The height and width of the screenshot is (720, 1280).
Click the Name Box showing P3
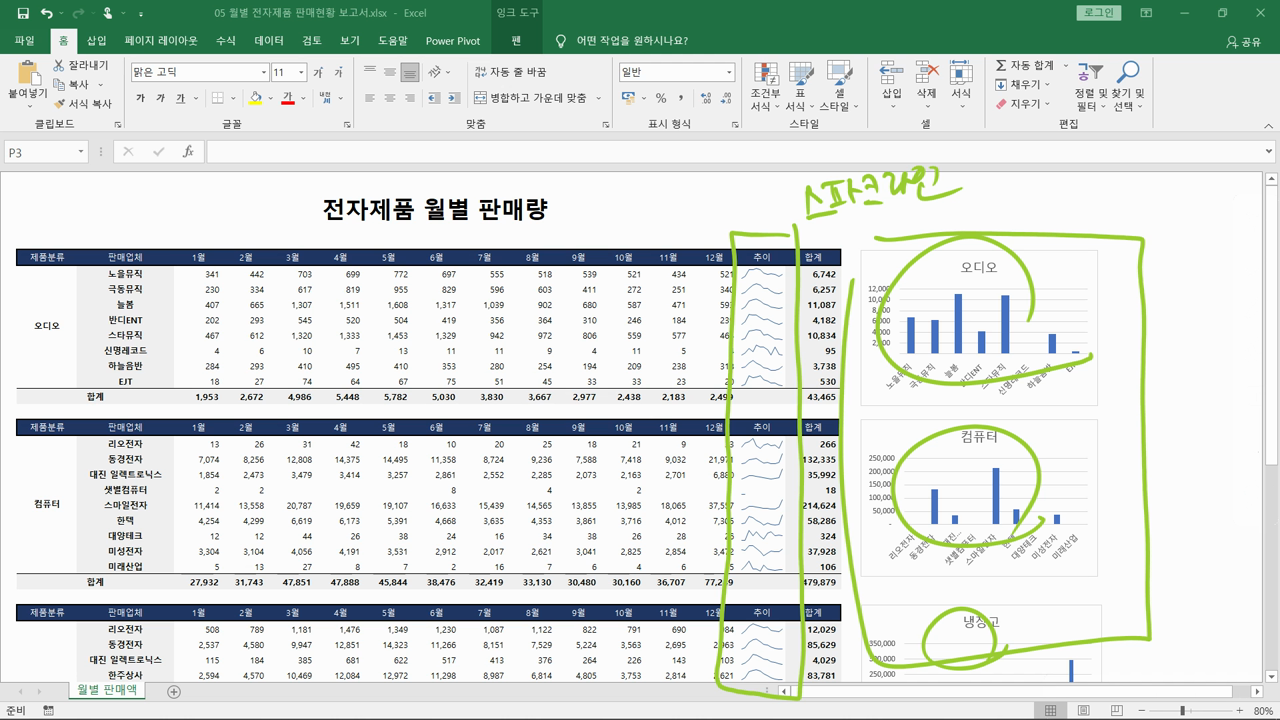point(46,152)
